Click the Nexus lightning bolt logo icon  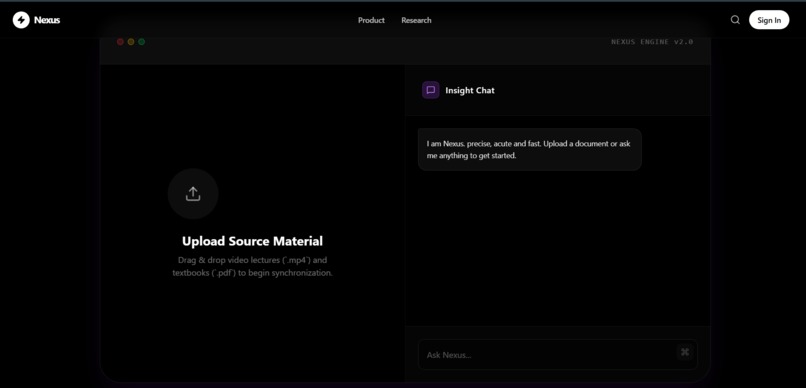click(x=21, y=20)
